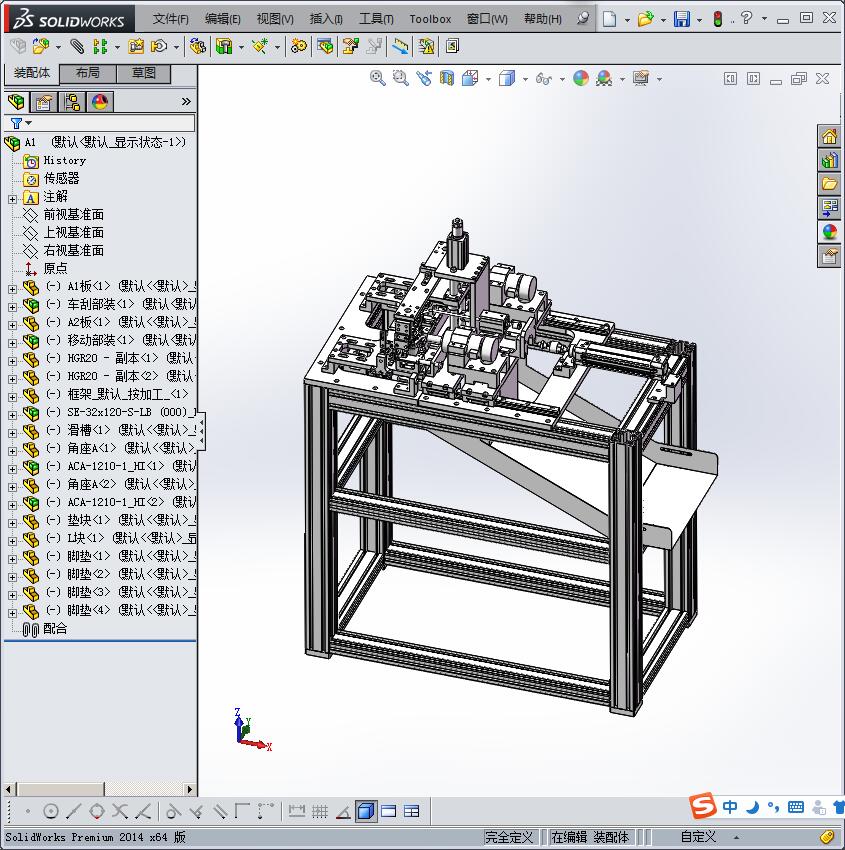Click the Zoom to Fit magnifier icon

pos(377,79)
